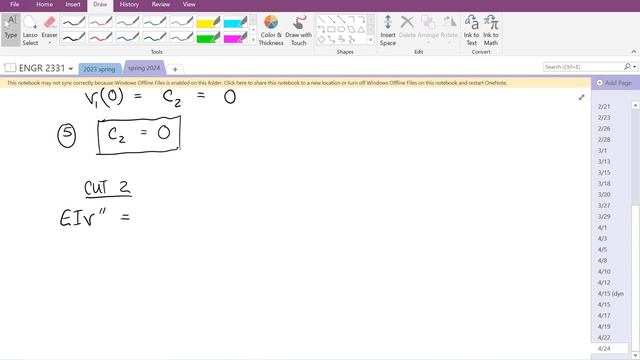Image resolution: width=640 pixels, height=360 pixels.
Task: Open the Arrange dropdown
Action: tap(428, 29)
